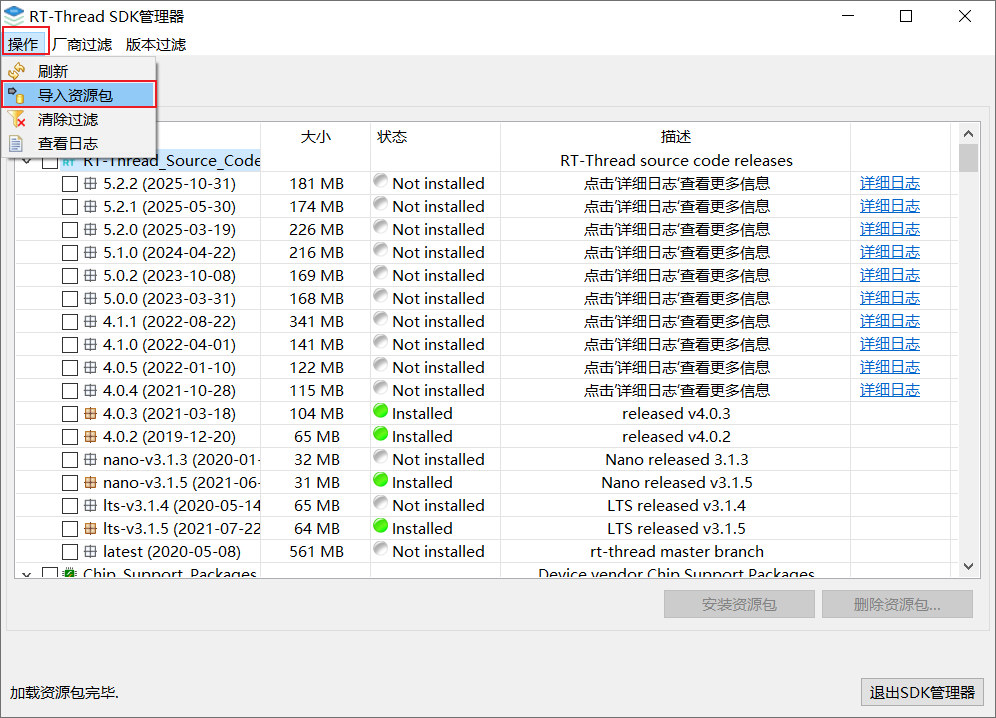Viewport: 996px width, 718px height.
Task: Click the package icon beside 5.2.2 (2025-10-31)
Action: click(x=91, y=184)
